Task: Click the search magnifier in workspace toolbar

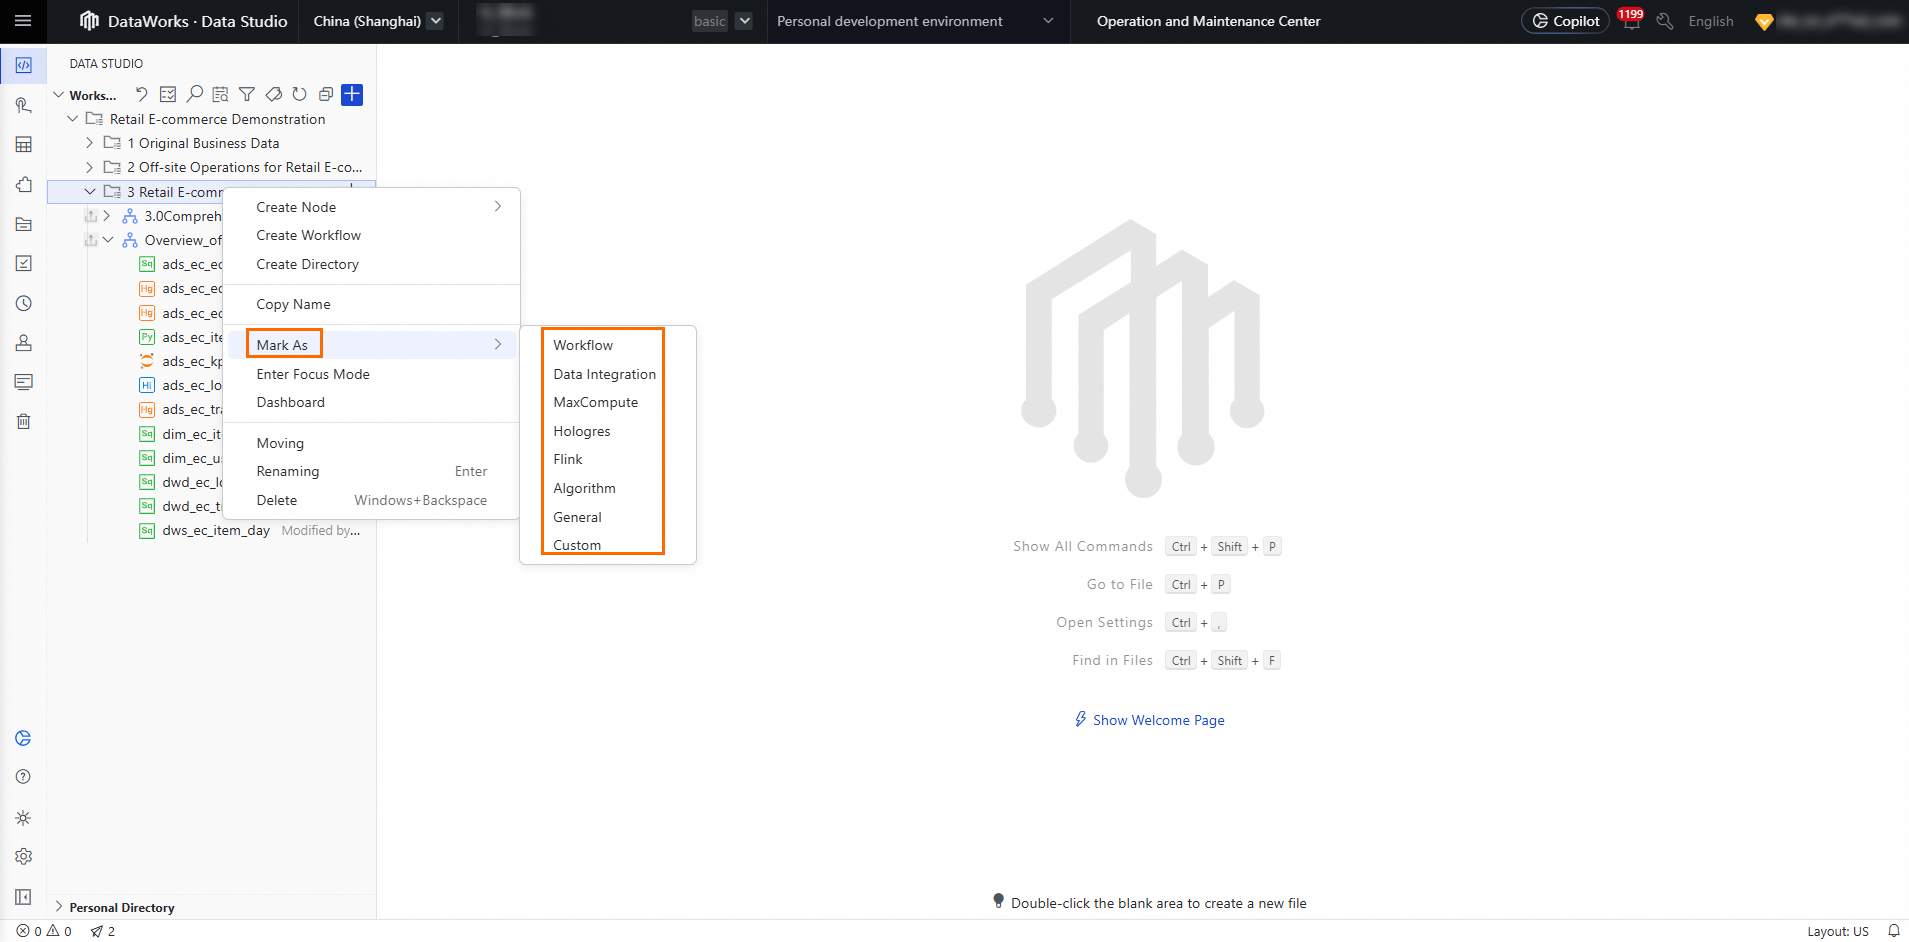Action: click(x=194, y=95)
